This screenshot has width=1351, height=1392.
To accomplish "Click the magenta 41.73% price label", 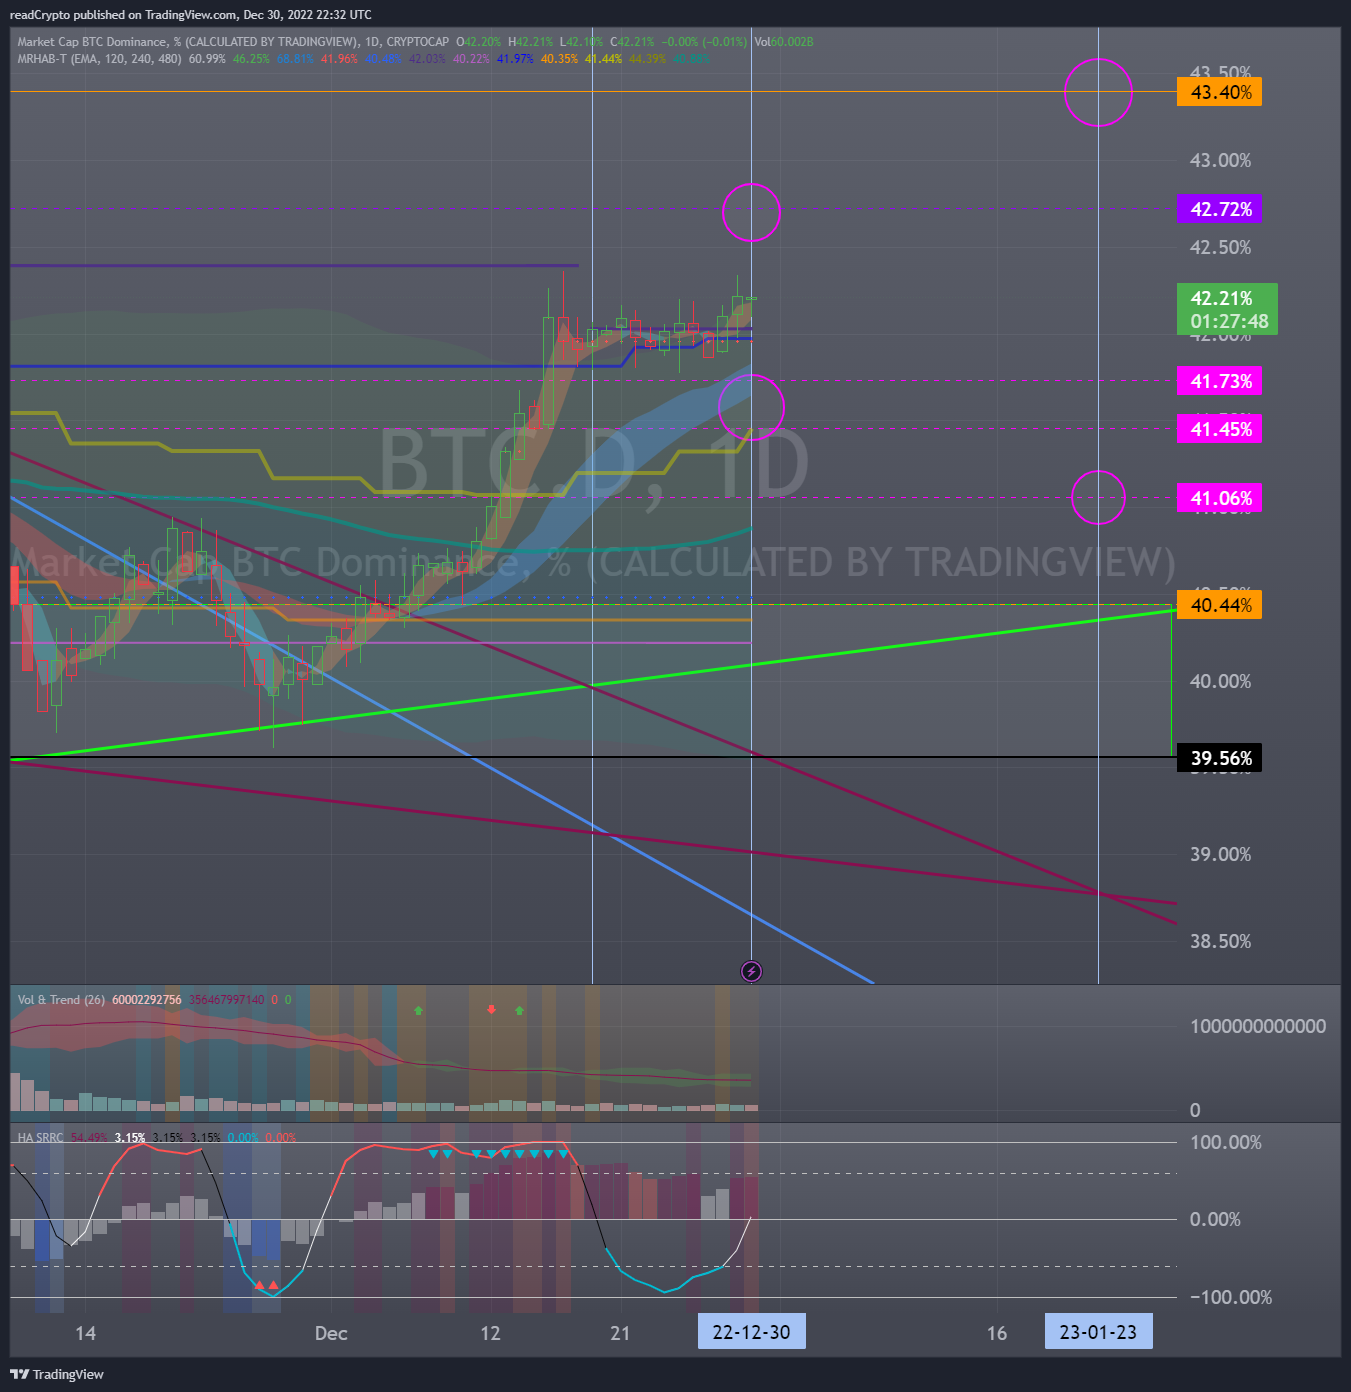I will [x=1220, y=381].
